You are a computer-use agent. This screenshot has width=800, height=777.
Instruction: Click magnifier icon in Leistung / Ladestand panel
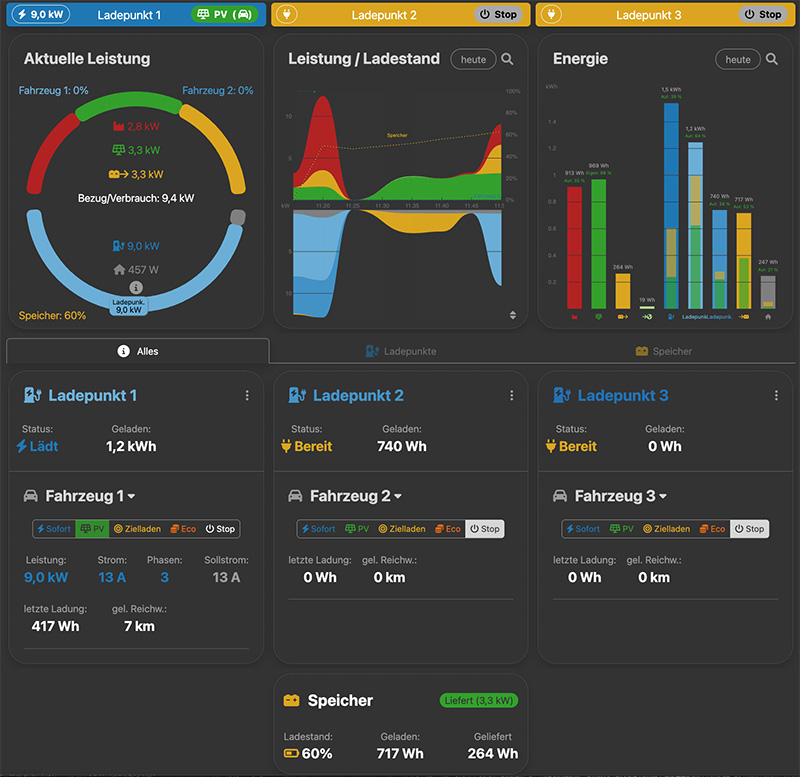tap(508, 60)
